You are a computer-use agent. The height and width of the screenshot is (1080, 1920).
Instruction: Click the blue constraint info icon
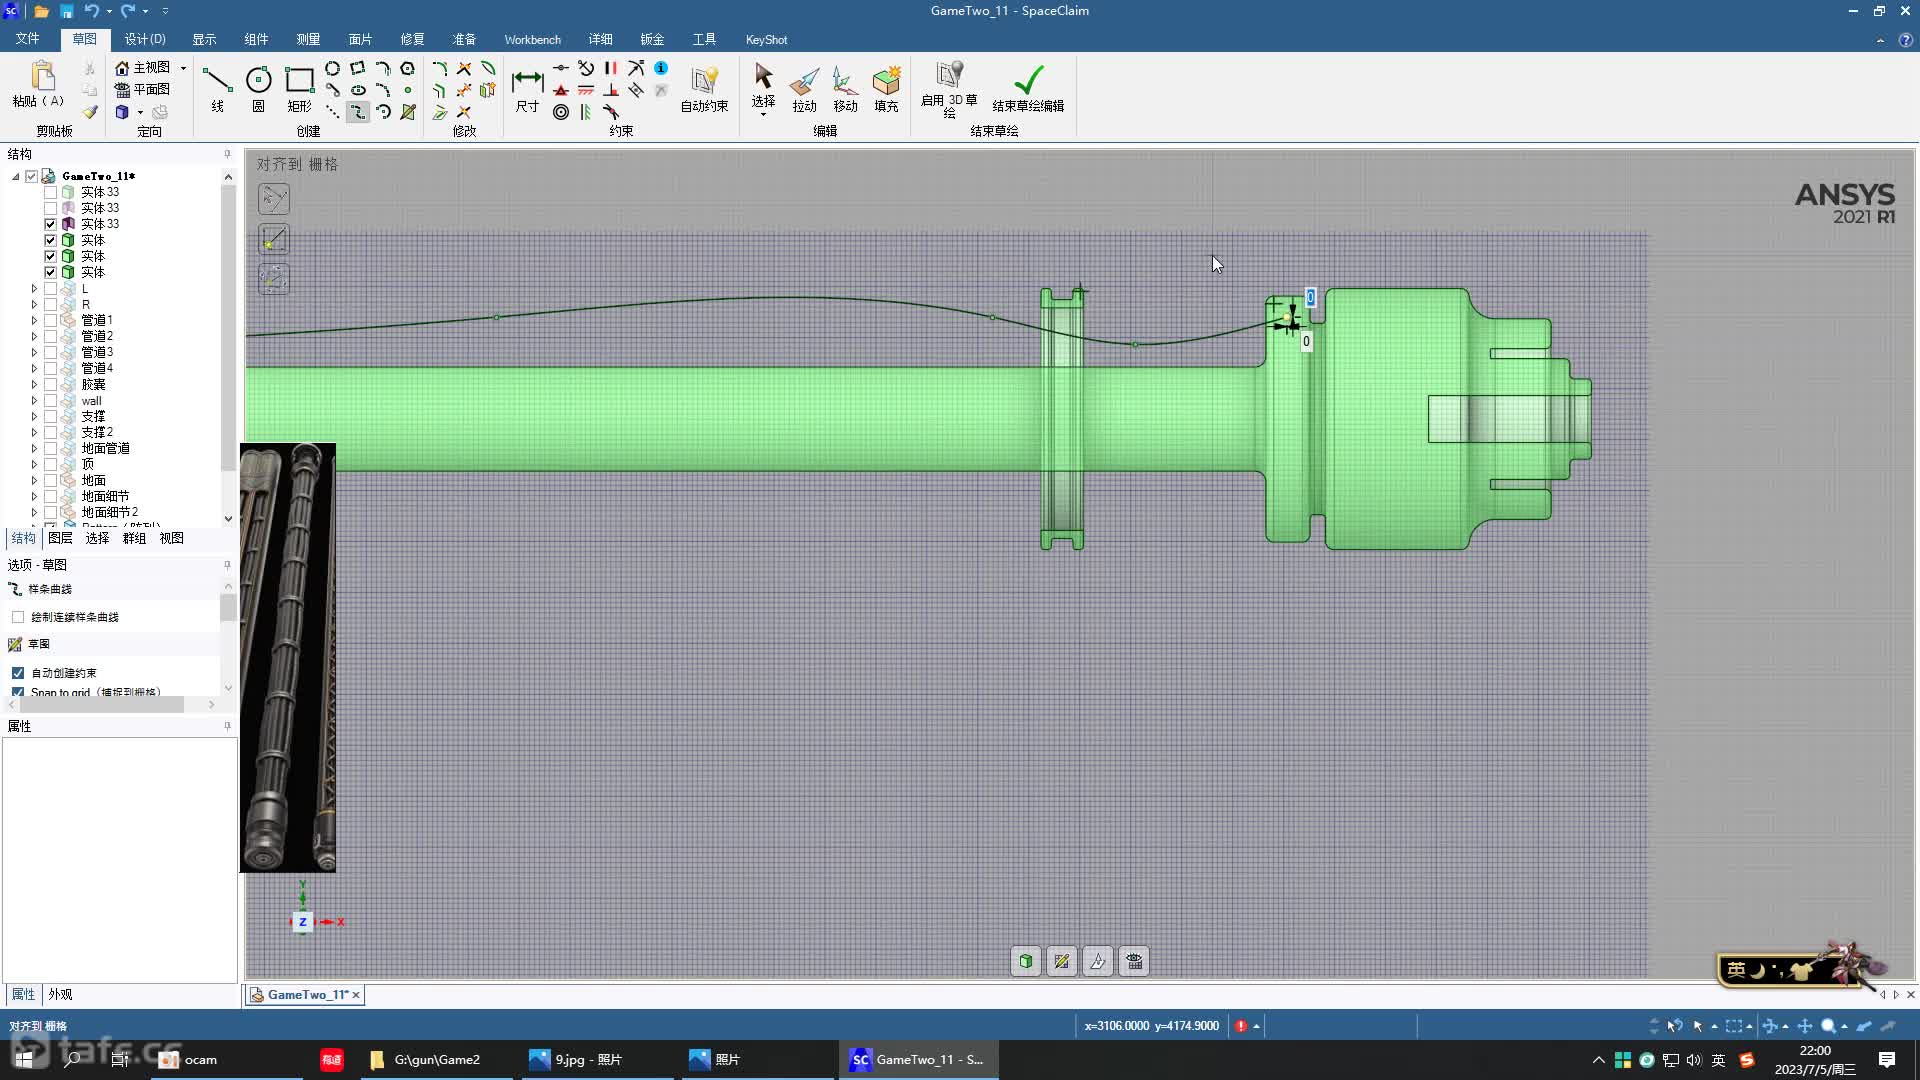(x=661, y=68)
